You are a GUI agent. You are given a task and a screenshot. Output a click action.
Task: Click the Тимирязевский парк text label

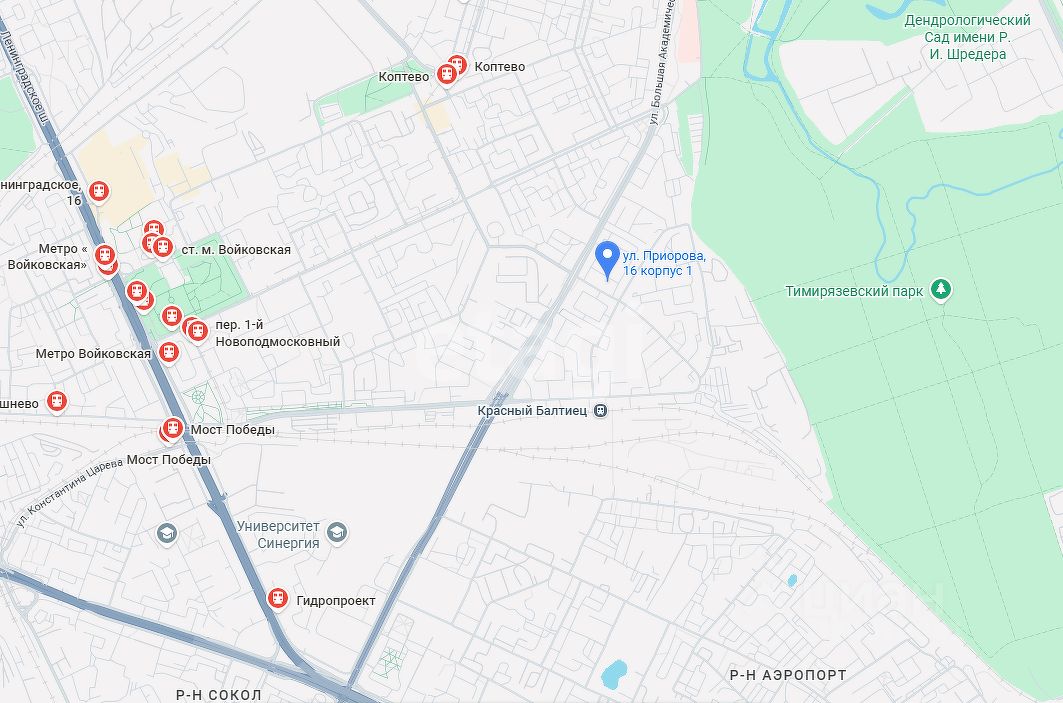(x=854, y=292)
